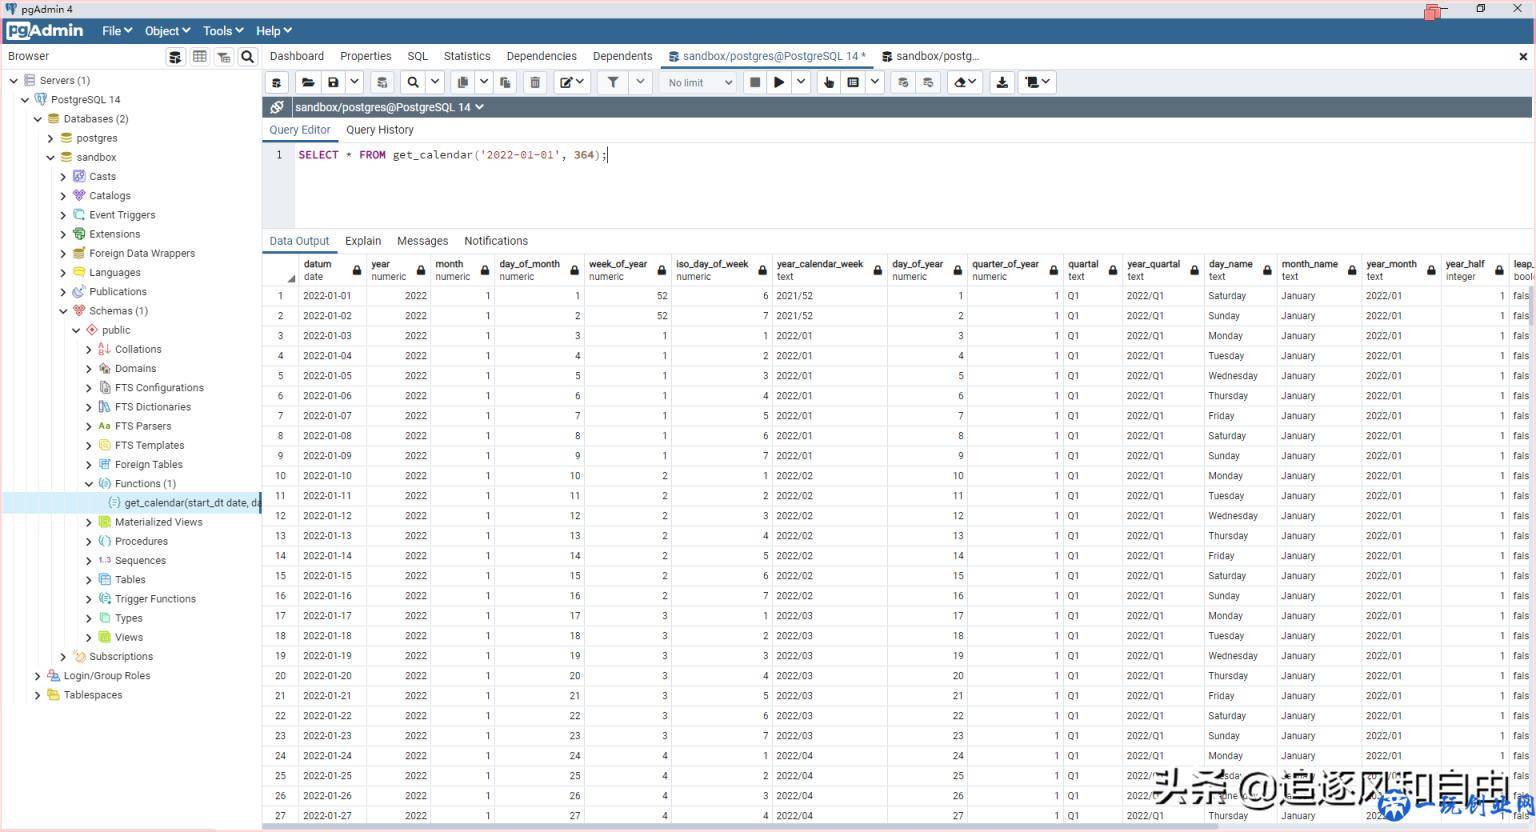Viewport: 1536px width, 832px height.
Task: Close the panel with the X button
Action: click(1523, 57)
